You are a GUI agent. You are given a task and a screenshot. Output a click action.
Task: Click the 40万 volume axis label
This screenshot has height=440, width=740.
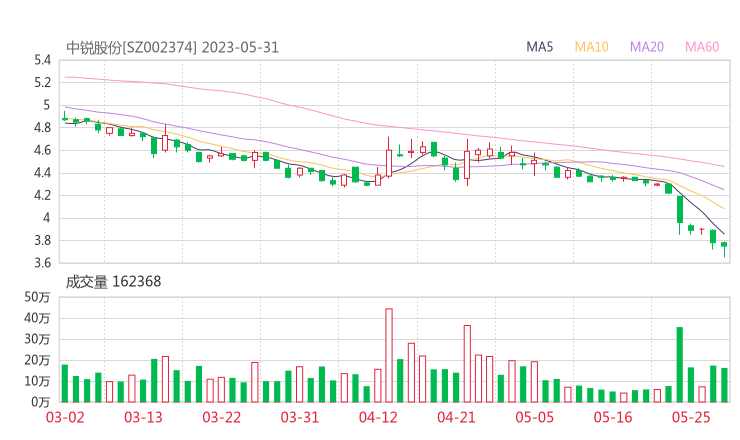37,318
